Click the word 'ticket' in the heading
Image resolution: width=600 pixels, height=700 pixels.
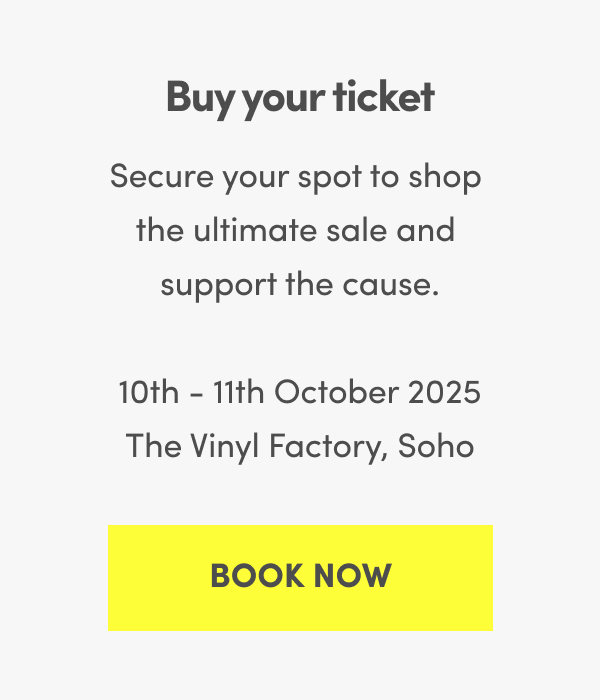pyautogui.click(x=383, y=96)
